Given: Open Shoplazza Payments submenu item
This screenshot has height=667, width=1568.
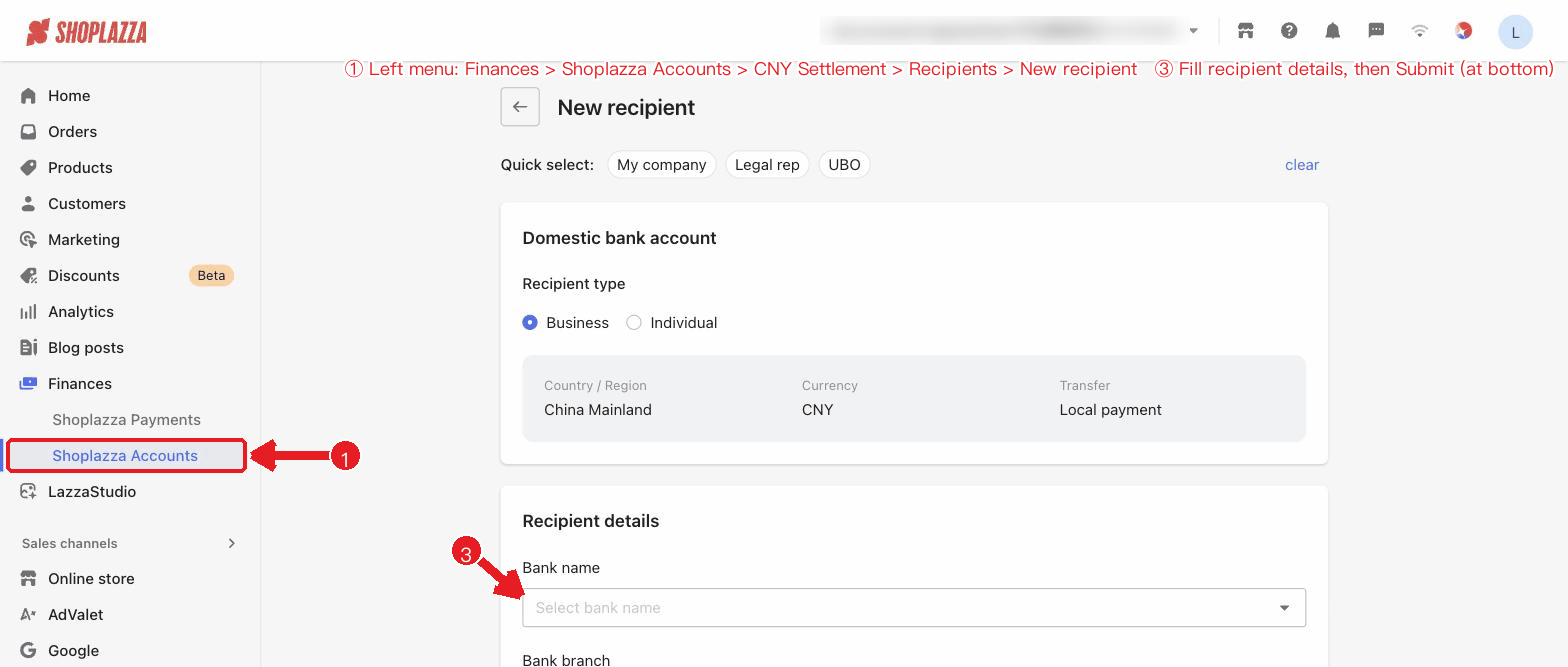Looking at the screenshot, I should (127, 420).
